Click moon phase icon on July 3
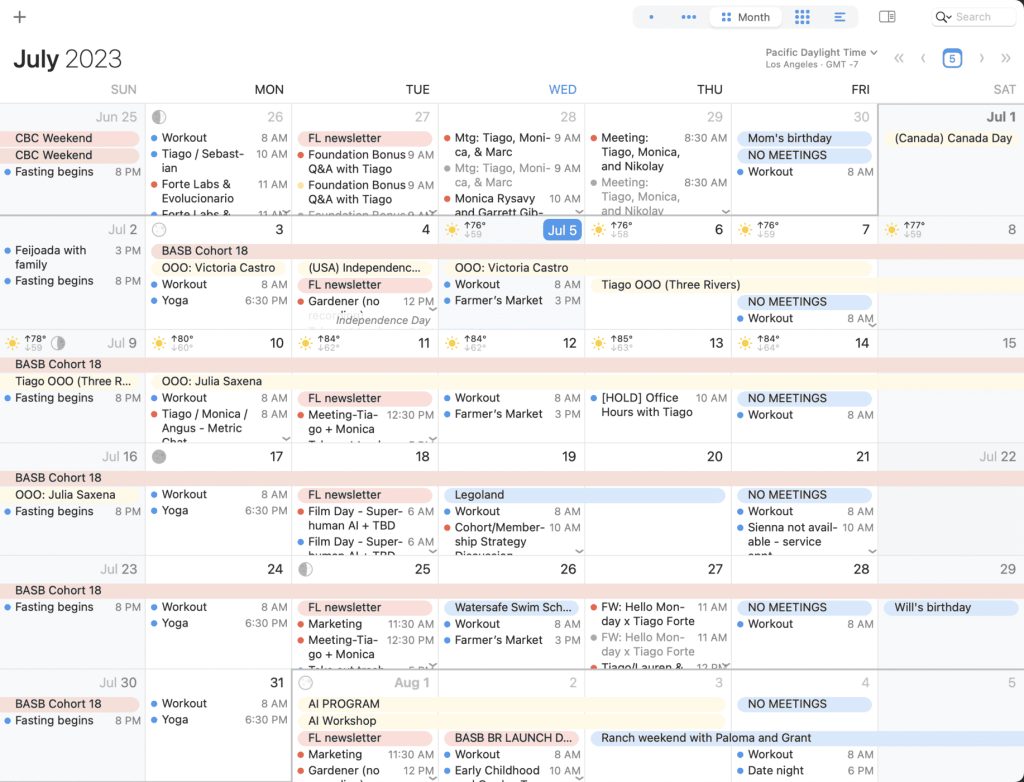Screen dimensions: 1024x782 159,229
